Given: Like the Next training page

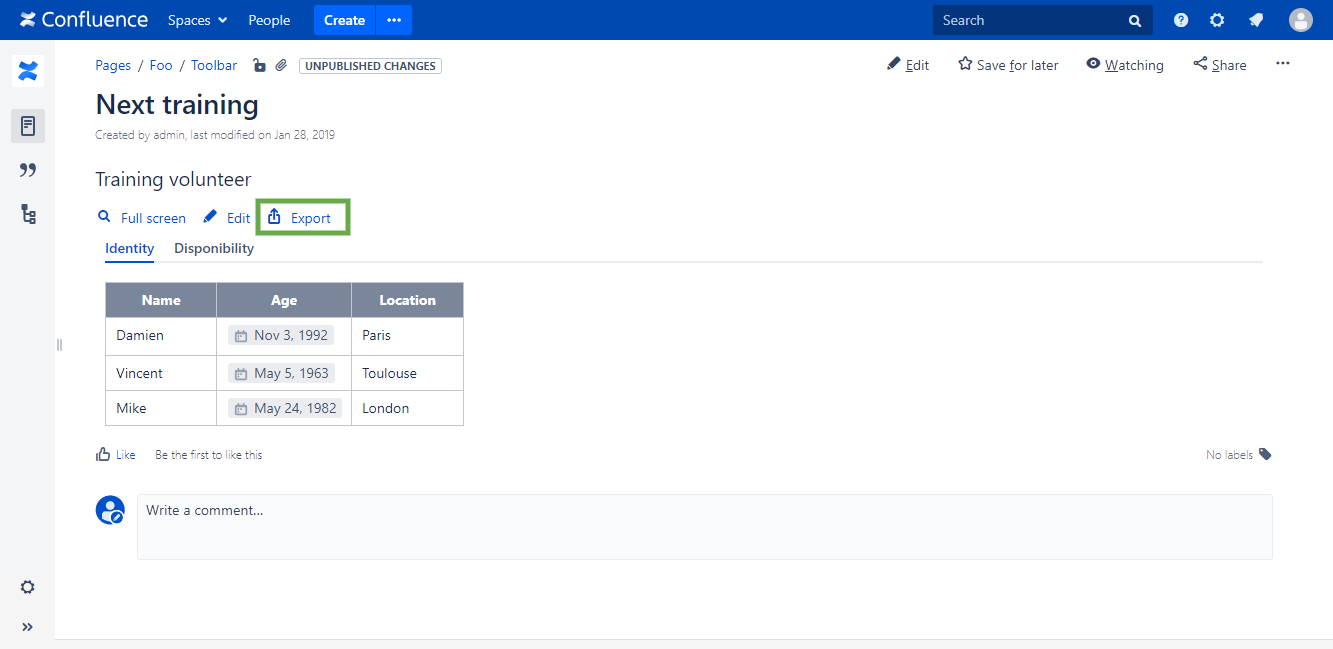Looking at the screenshot, I should pos(116,454).
